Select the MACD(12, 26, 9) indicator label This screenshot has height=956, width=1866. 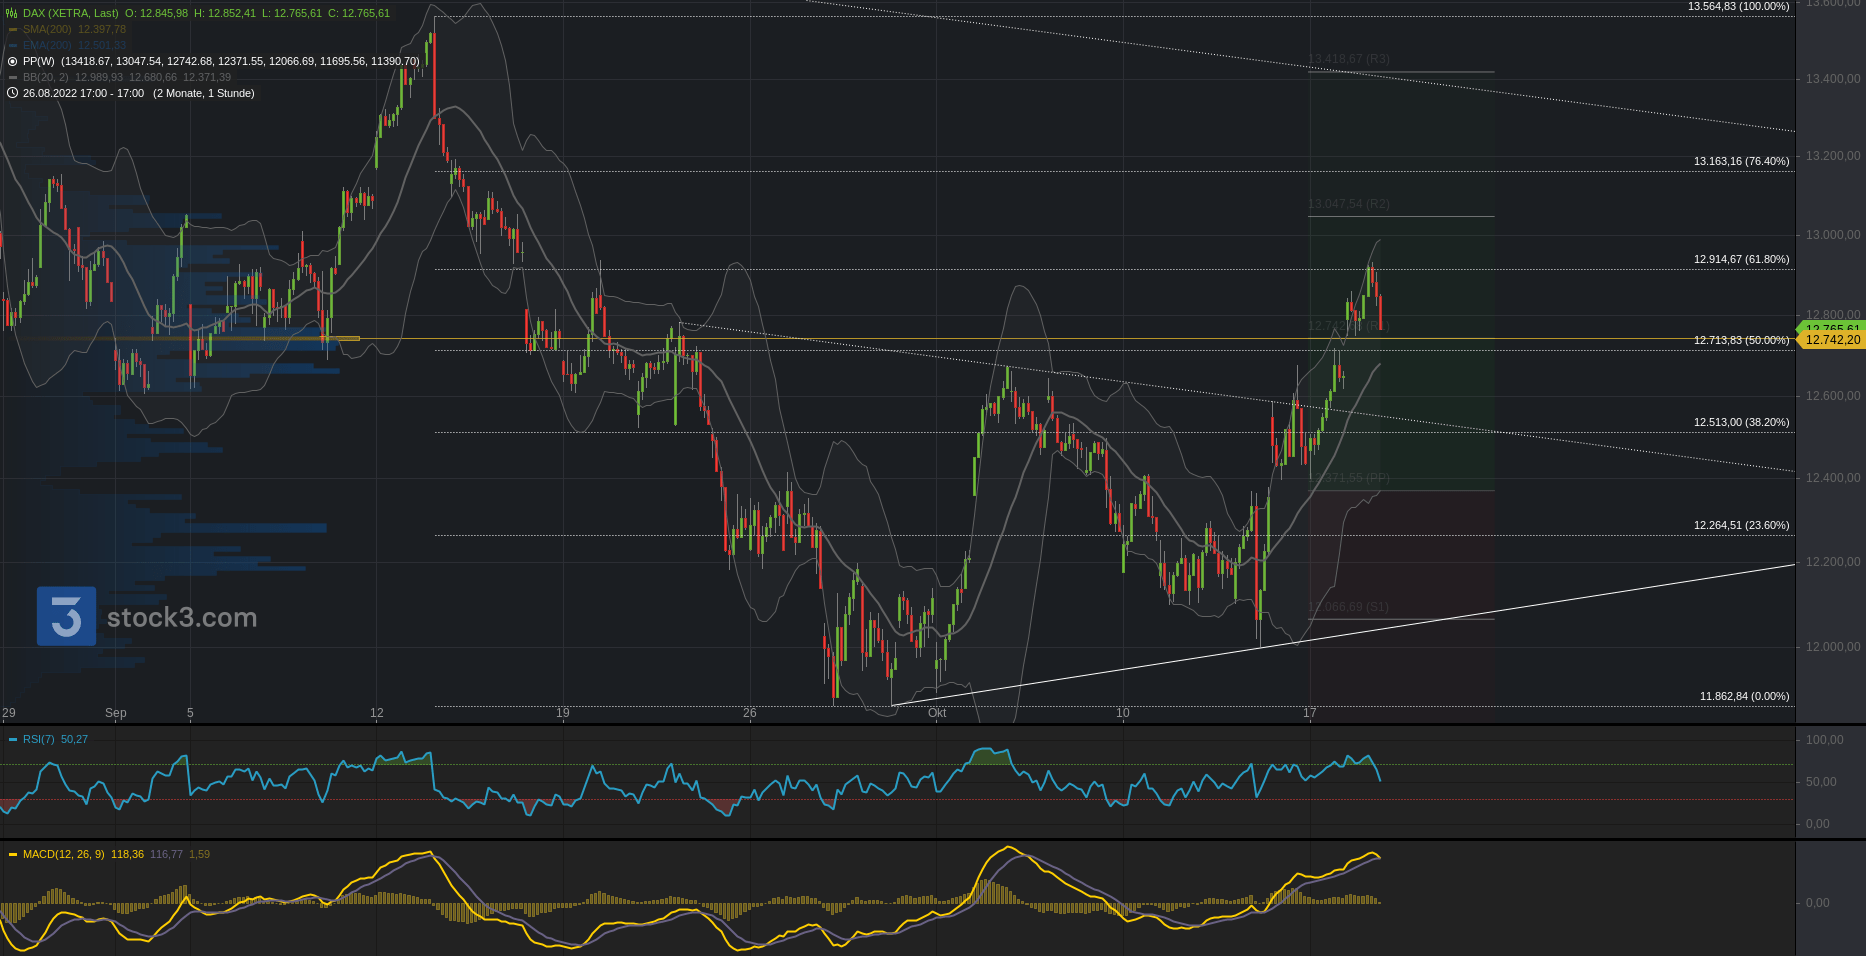click(63, 854)
